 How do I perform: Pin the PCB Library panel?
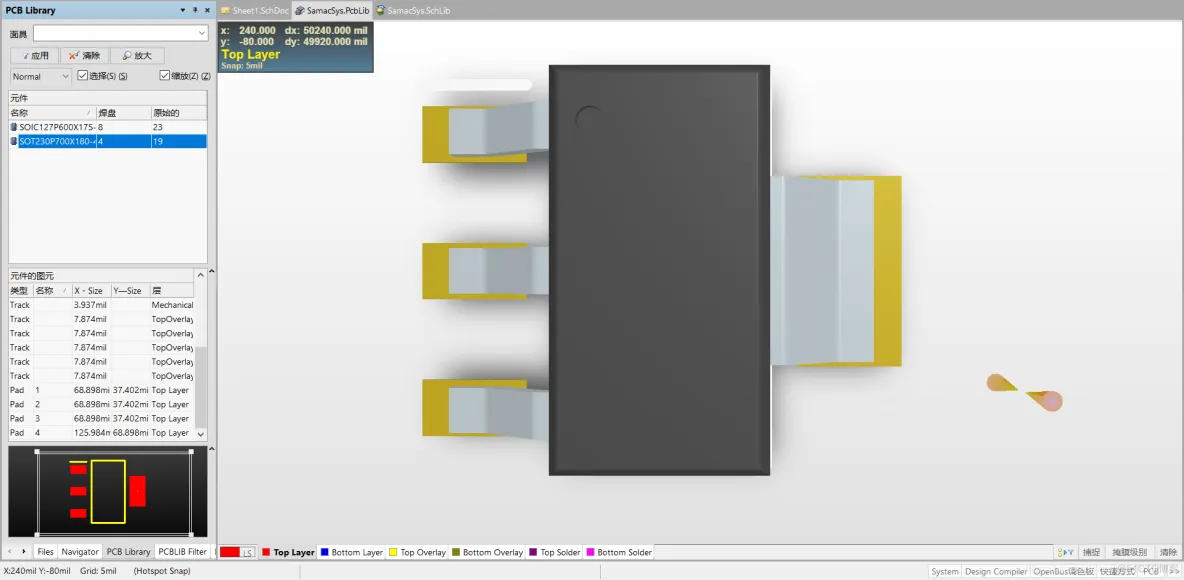[x=195, y=11]
